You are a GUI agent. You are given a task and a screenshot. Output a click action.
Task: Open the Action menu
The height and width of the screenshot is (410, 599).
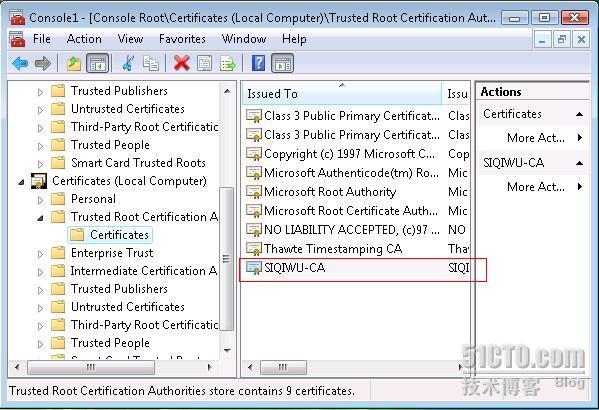[84, 39]
